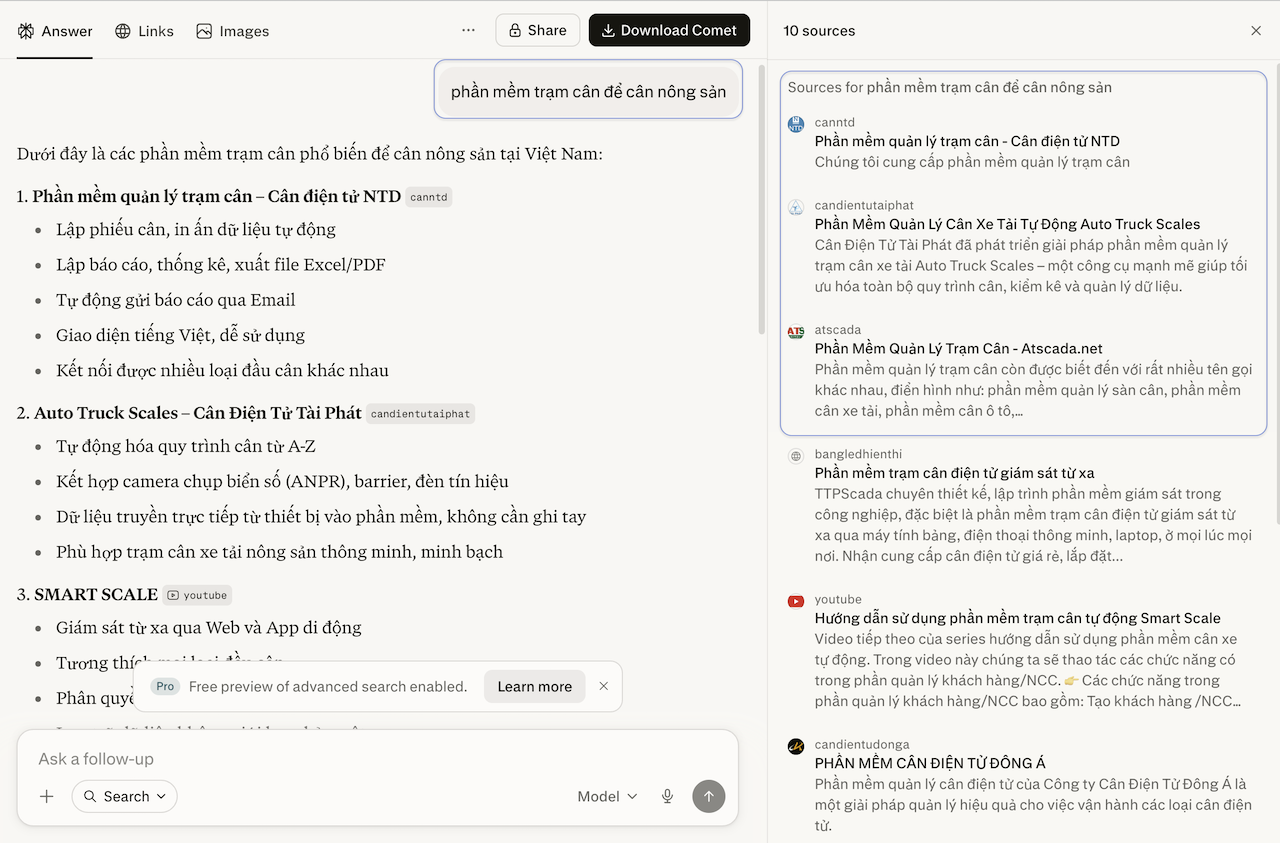Open the Search mode dropdown

pyautogui.click(x=125, y=796)
